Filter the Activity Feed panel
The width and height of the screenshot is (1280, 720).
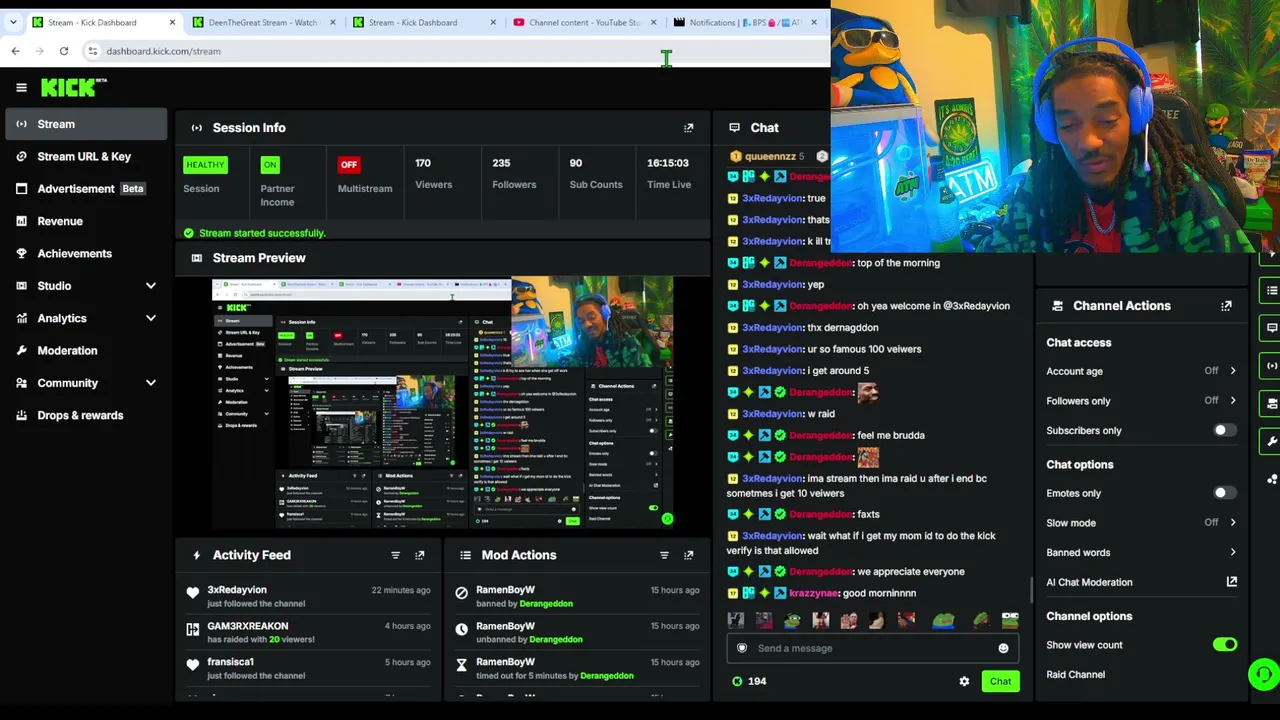395,555
